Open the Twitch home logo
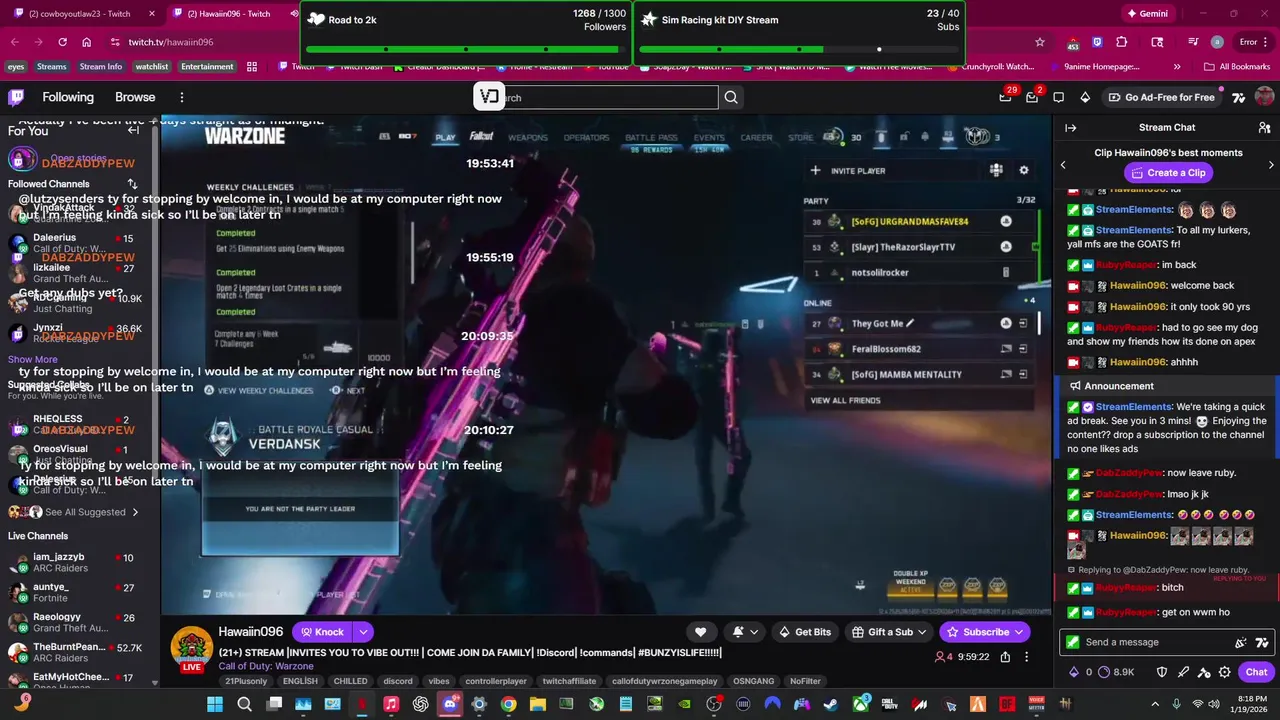The height and width of the screenshot is (720, 1280). click(16, 97)
